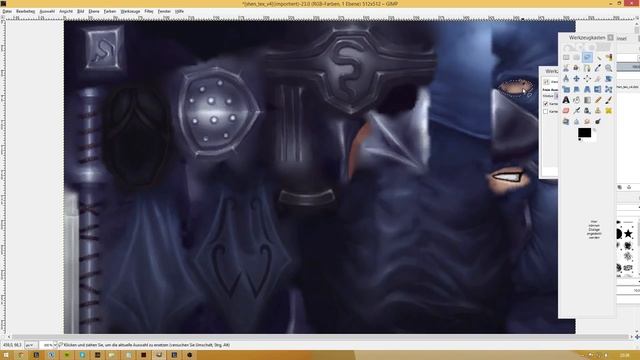Enable the unchecked checkbox in tool options

tap(546, 111)
